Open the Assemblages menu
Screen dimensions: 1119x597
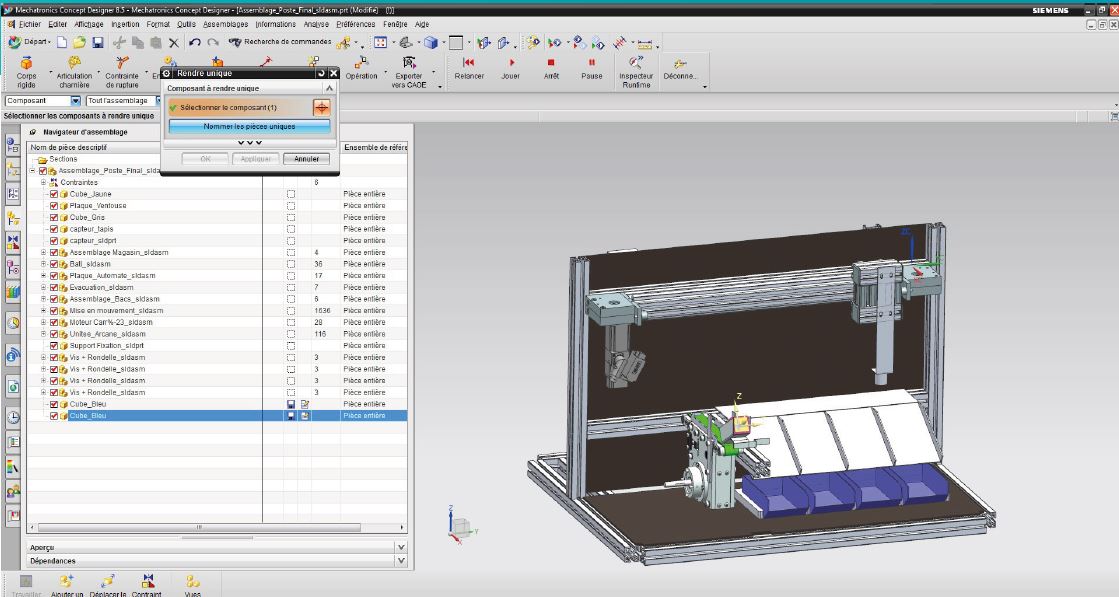(226, 24)
